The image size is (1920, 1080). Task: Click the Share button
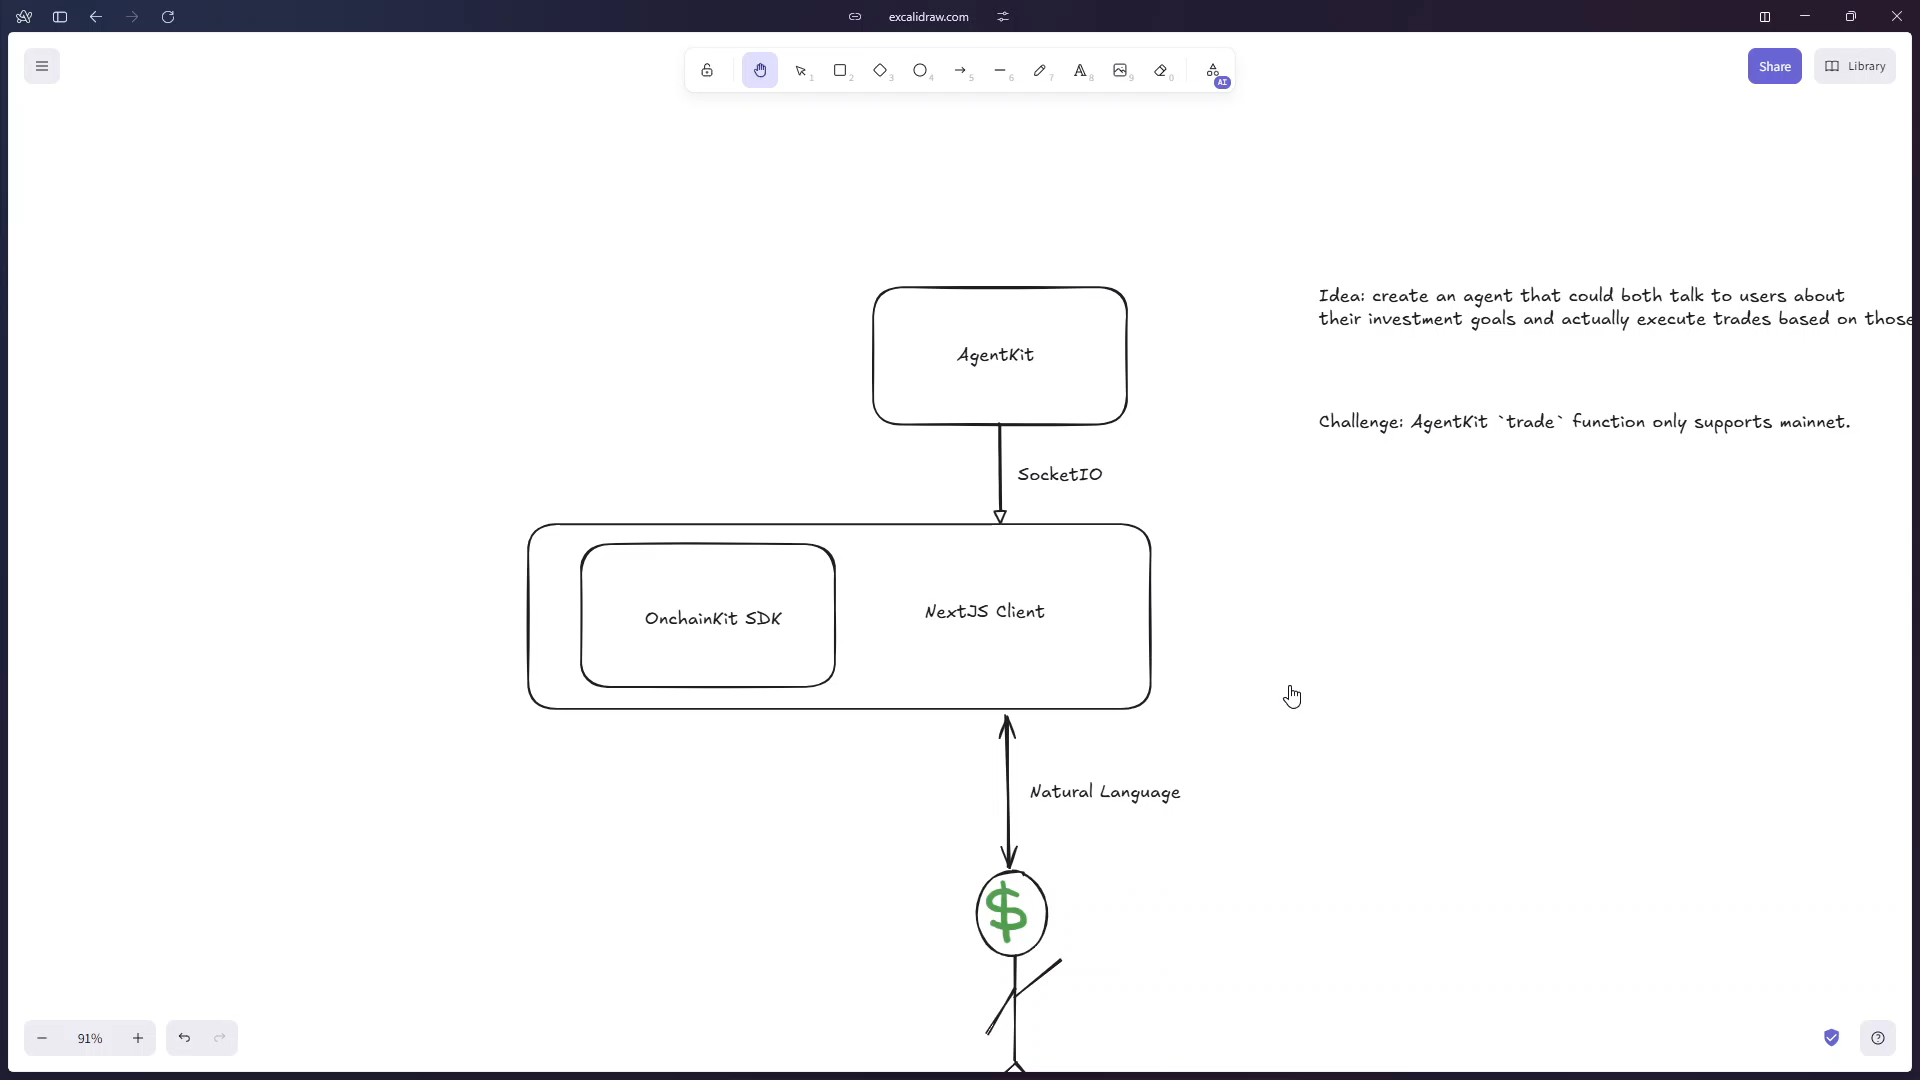tap(1774, 66)
